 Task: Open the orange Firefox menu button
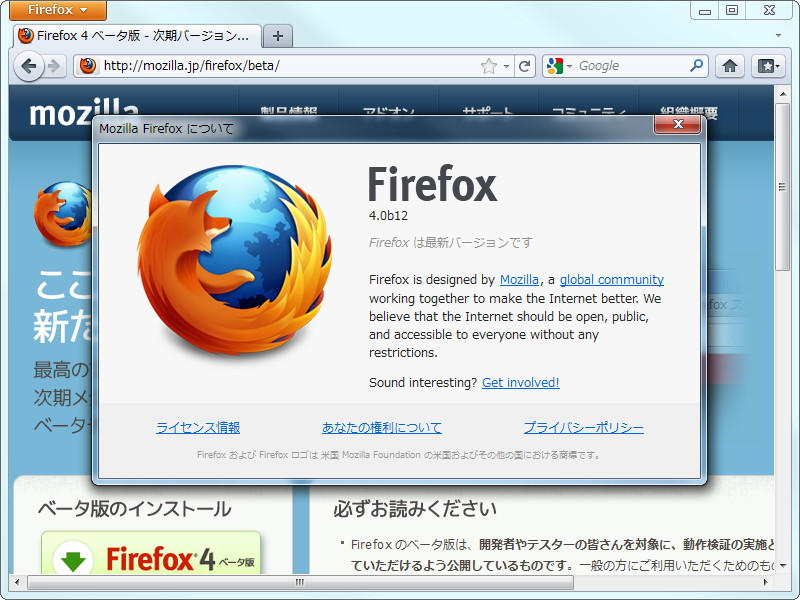pyautogui.click(x=56, y=10)
